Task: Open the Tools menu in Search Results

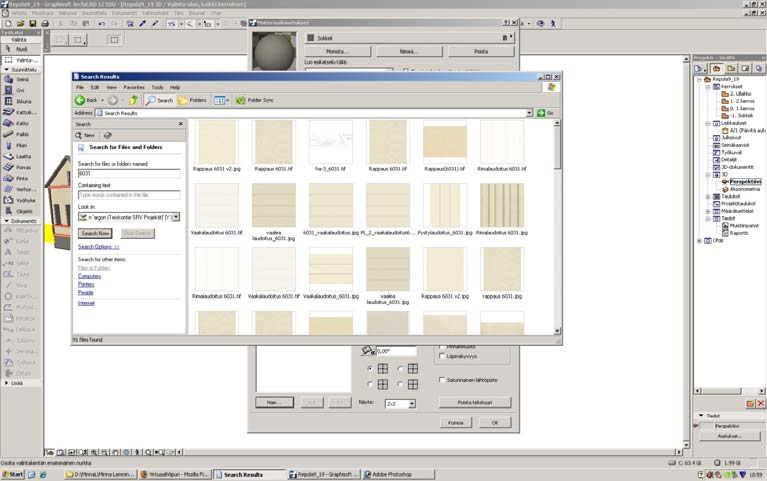Action: coord(158,87)
